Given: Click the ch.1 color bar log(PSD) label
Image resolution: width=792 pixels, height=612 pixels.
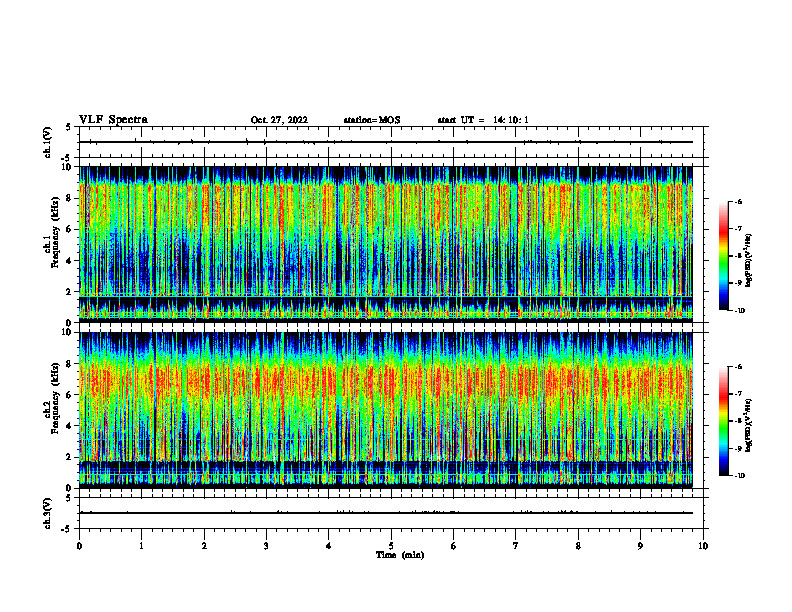Looking at the screenshot, I should click(x=749, y=261).
